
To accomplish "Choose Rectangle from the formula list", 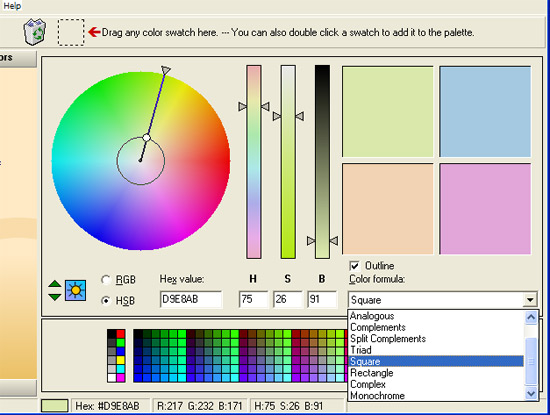I will coord(436,373).
